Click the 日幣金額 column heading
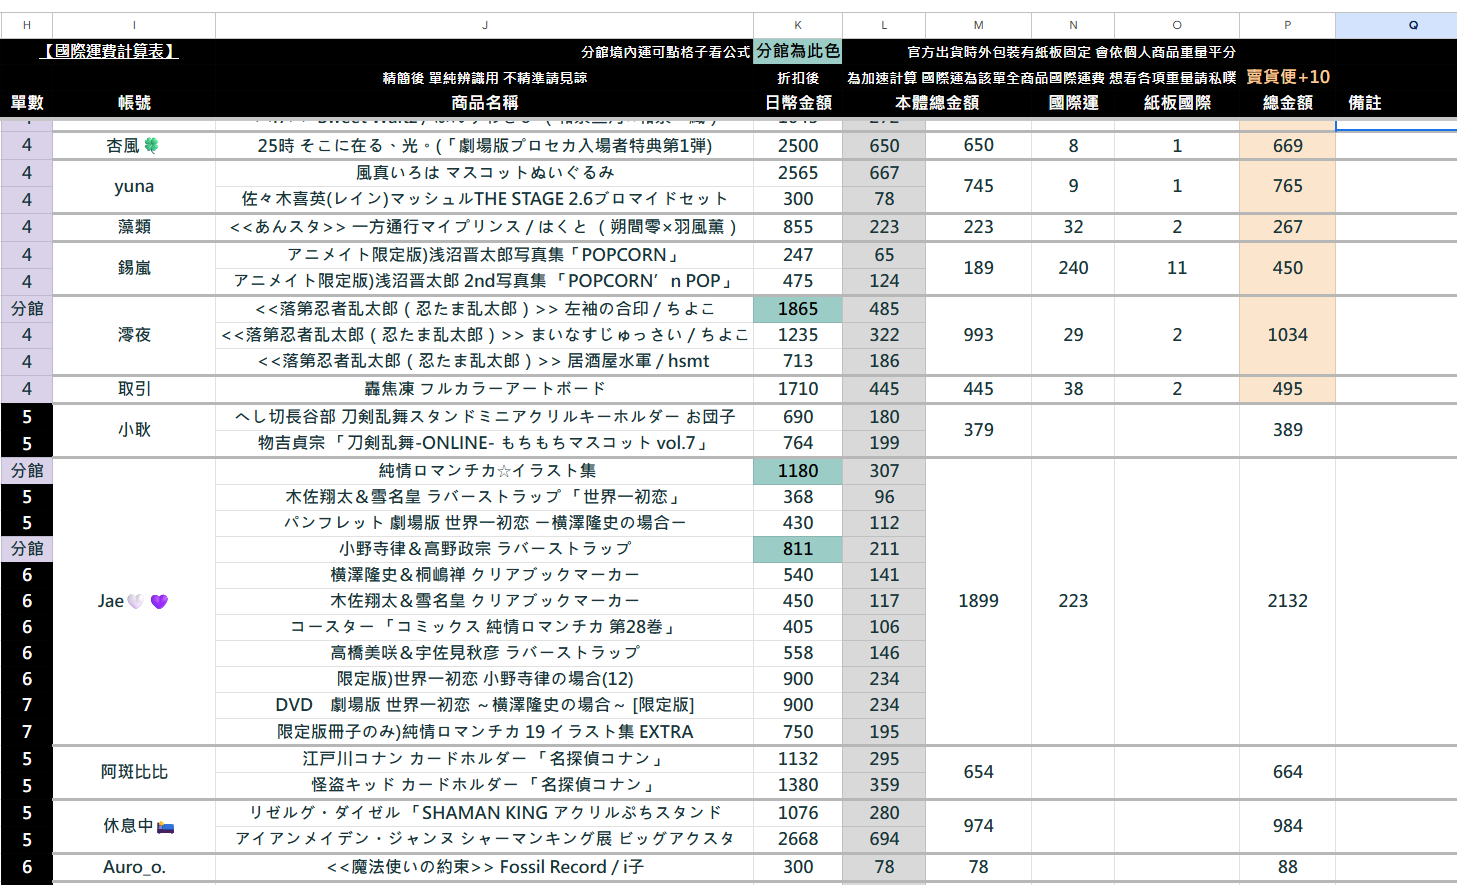Screen dimensions: 1457x885 click(798, 103)
